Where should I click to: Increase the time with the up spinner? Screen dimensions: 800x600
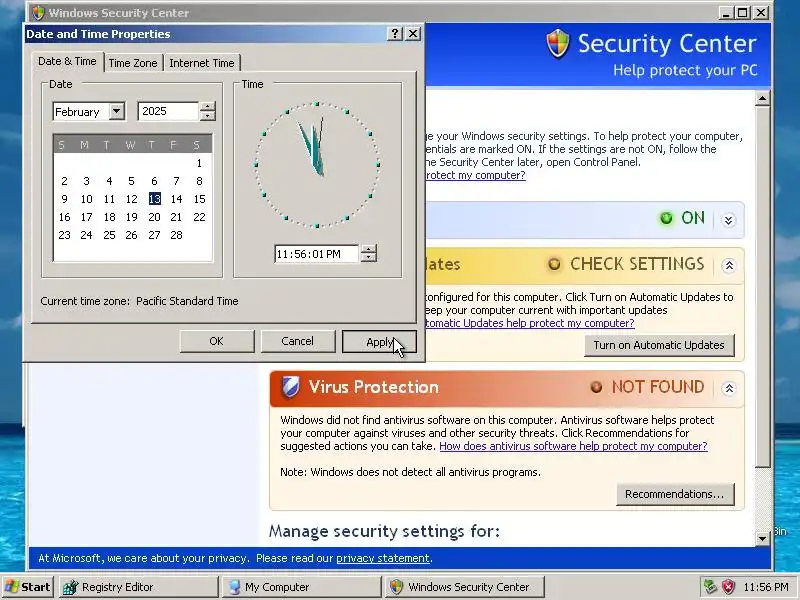pos(368,249)
